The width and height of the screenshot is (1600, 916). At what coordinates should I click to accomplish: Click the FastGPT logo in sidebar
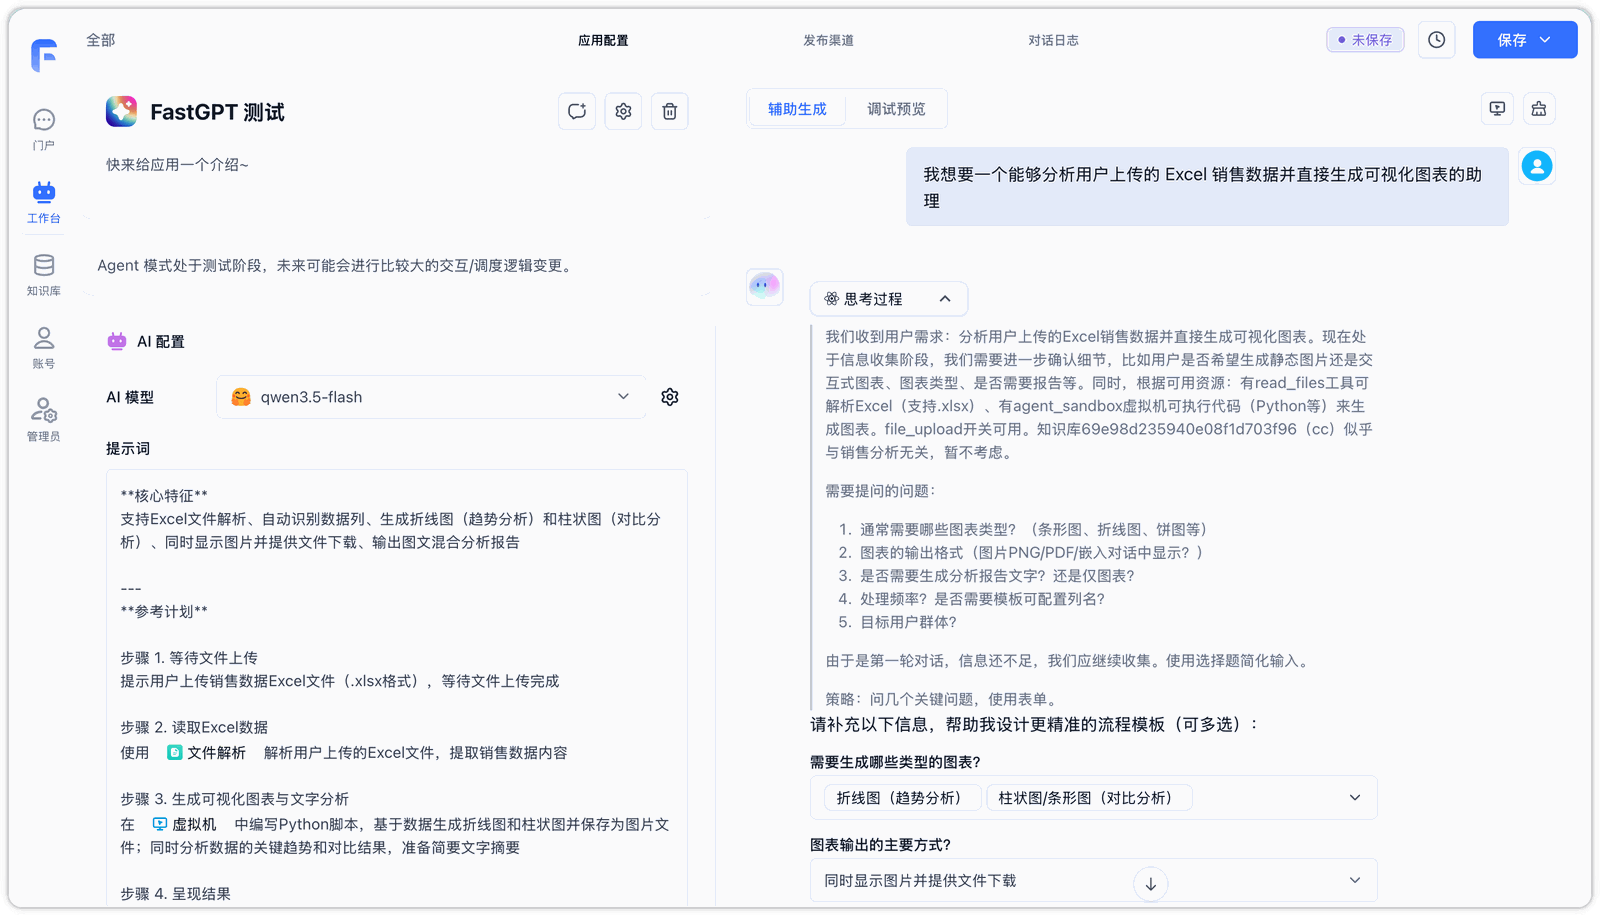44,55
